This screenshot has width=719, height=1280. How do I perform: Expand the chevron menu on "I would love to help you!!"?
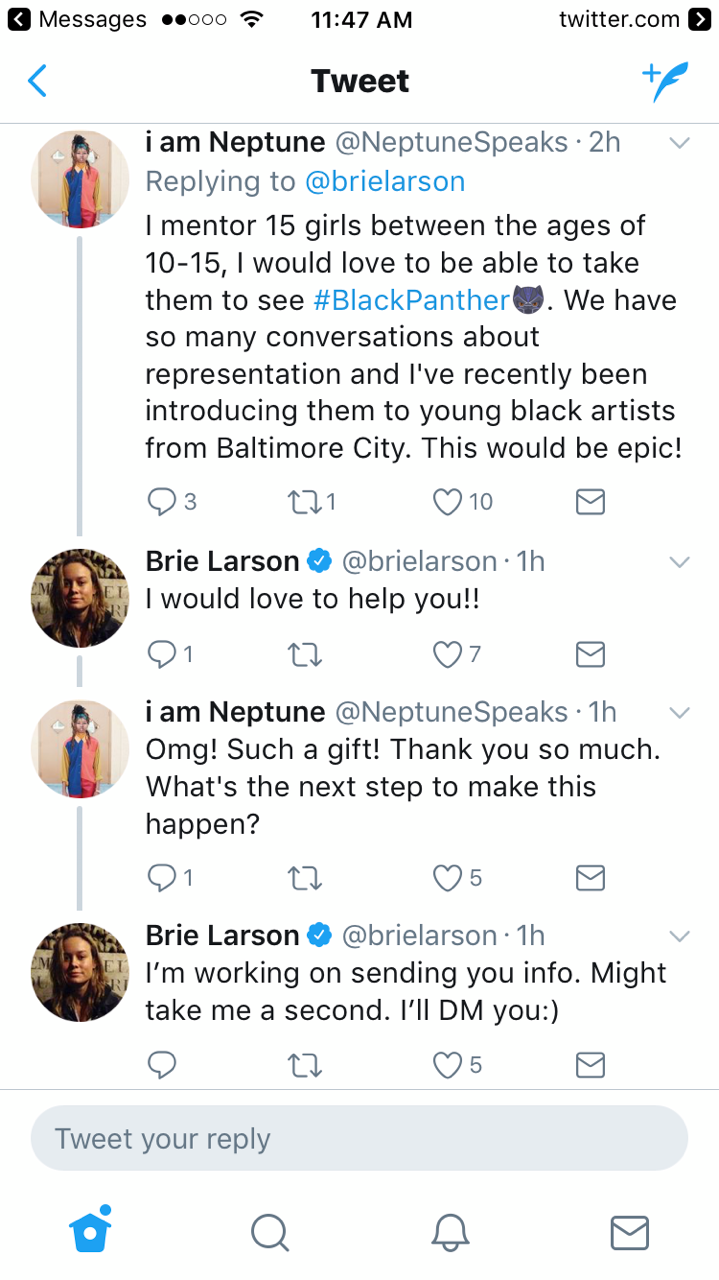[x=679, y=562]
